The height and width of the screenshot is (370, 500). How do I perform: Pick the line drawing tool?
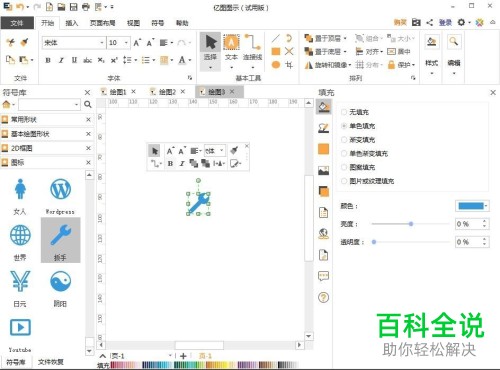pyautogui.click(x=275, y=38)
